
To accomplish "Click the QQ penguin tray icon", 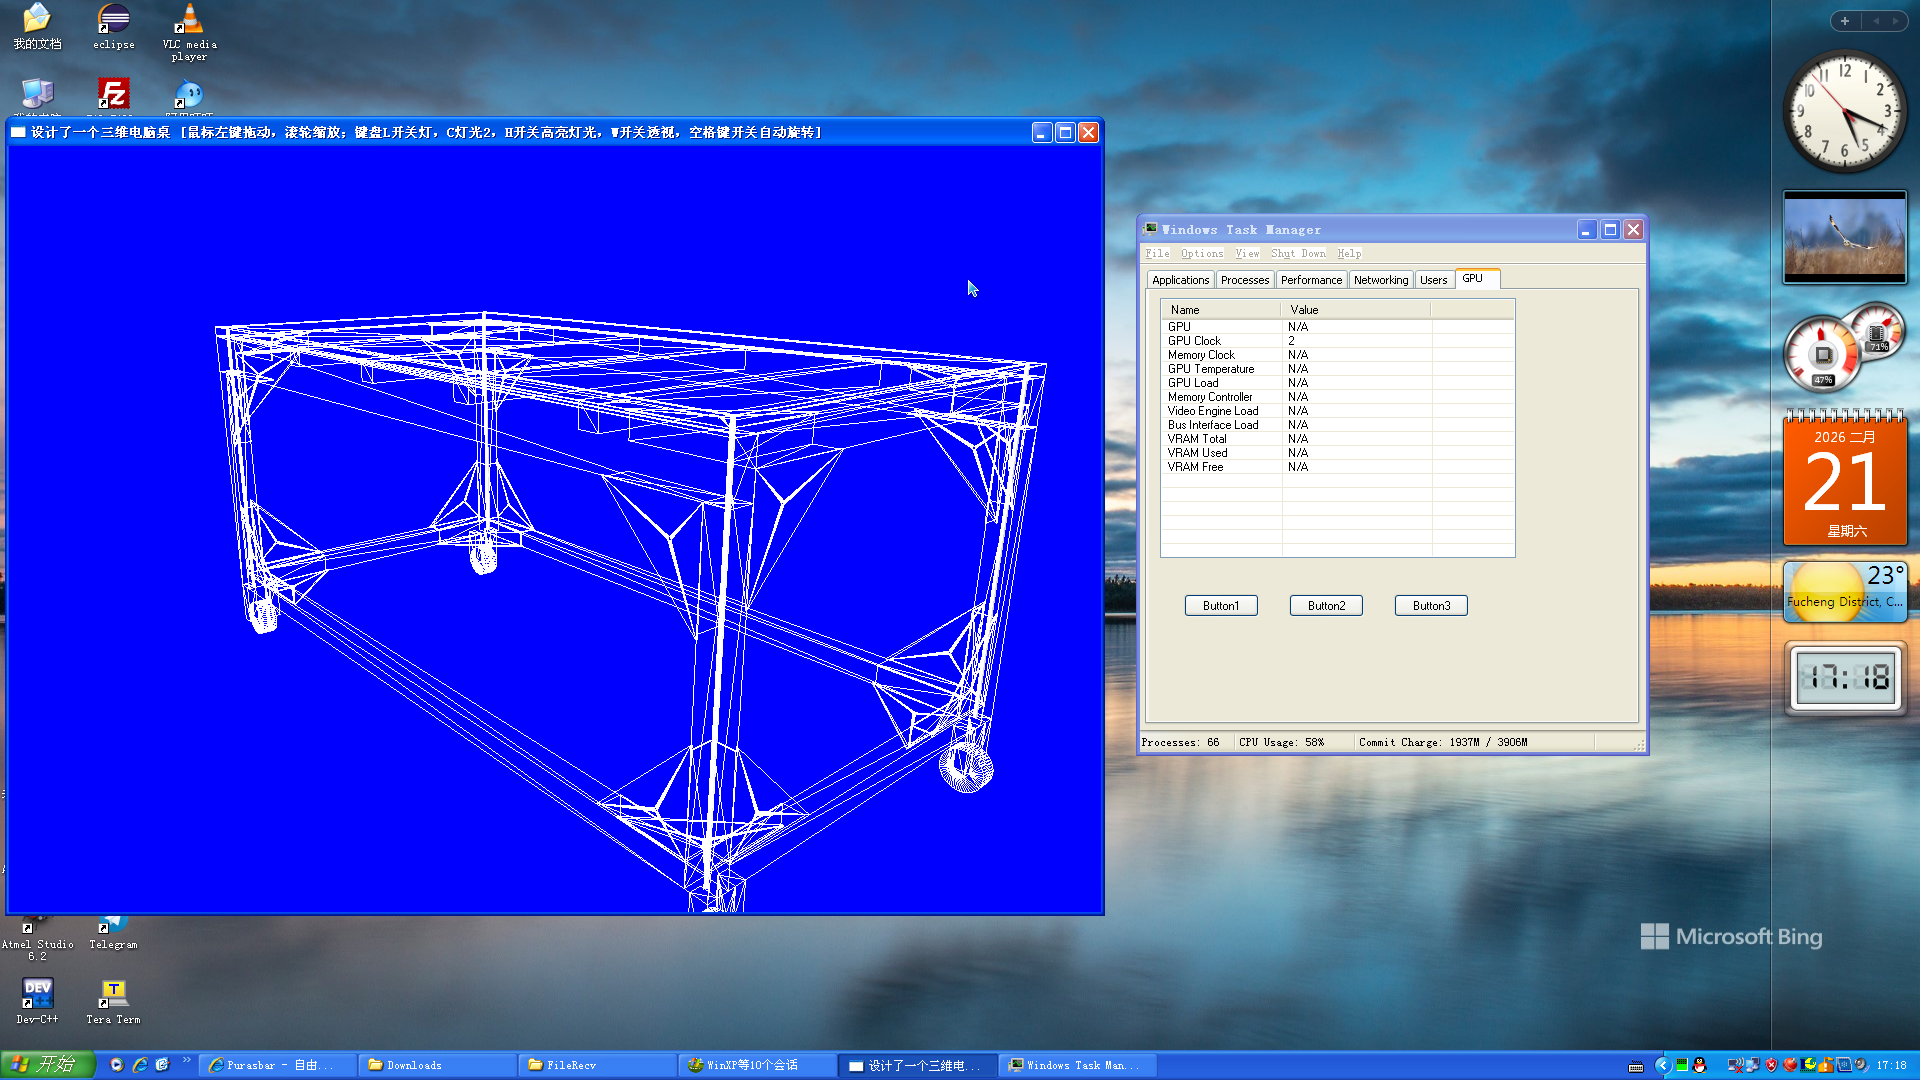I will [x=1699, y=1065].
